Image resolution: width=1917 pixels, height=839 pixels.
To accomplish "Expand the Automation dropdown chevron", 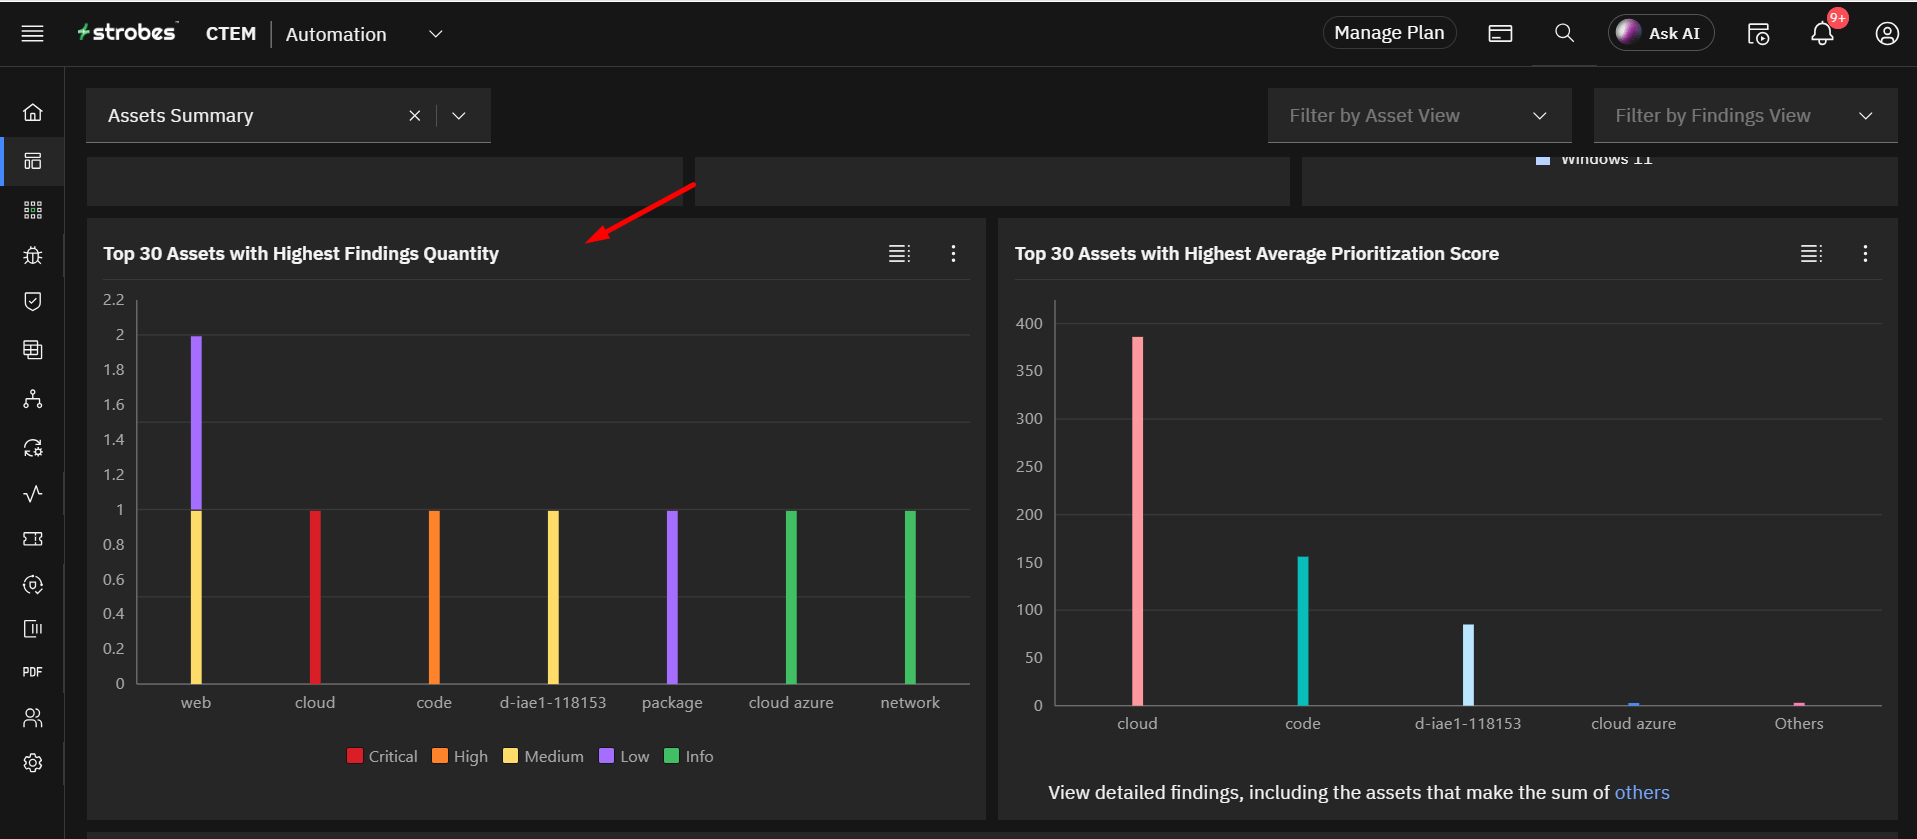I will pos(436,34).
